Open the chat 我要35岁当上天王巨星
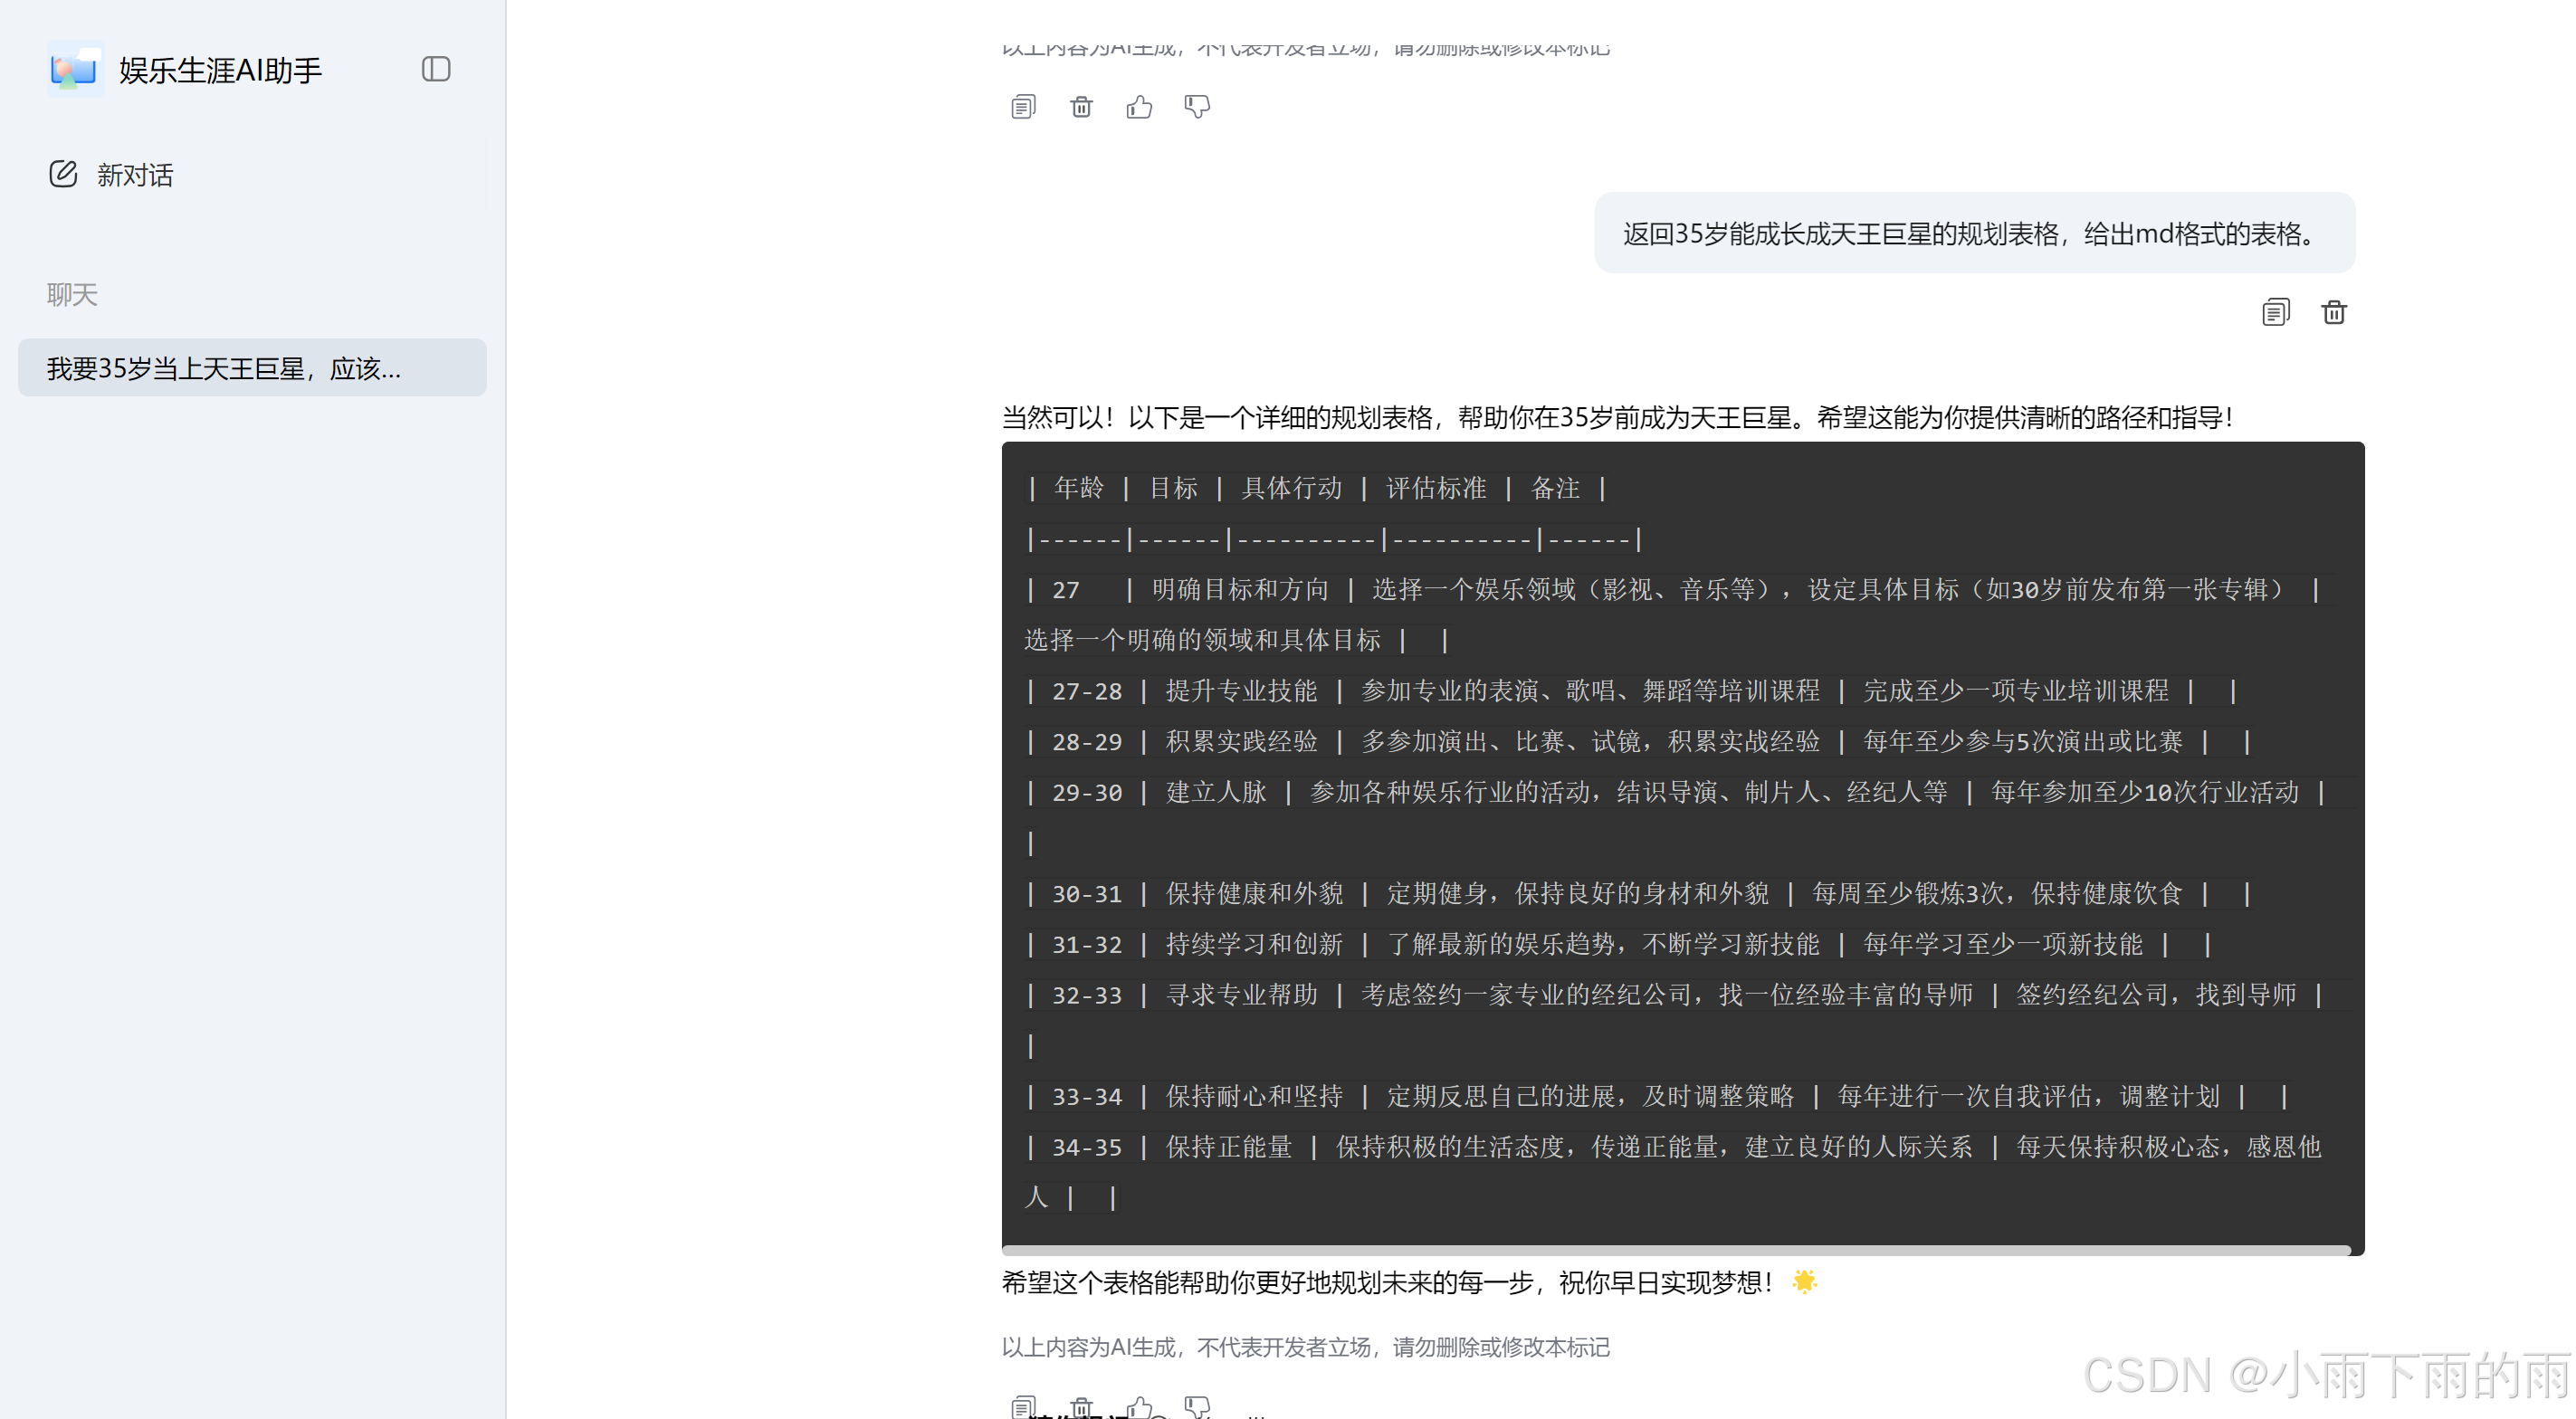Screen dimensions: 2576x1419 point(251,367)
